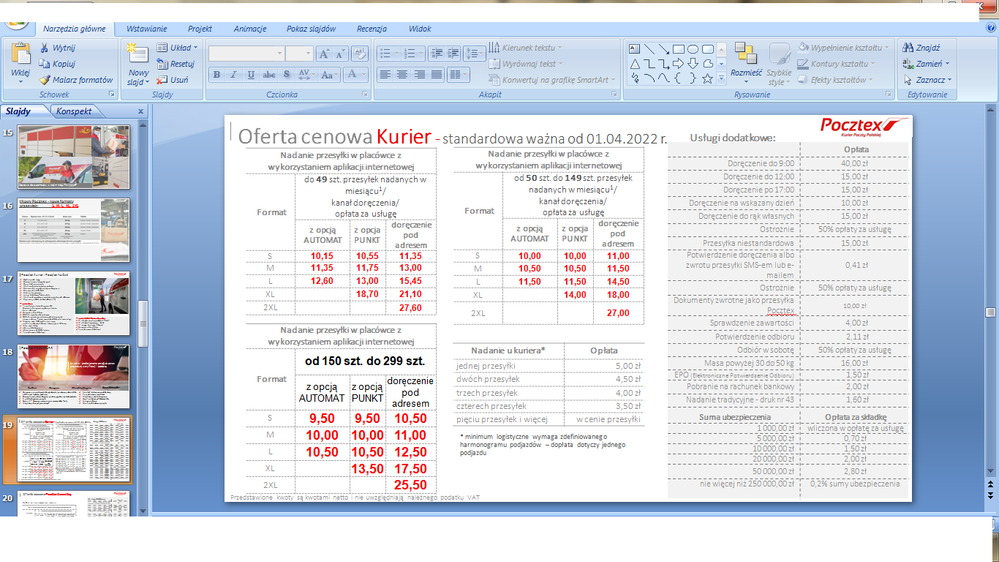The image size is (999, 562).
Task: Open Wyrównaj tekst dropdown
Action: point(526,64)
